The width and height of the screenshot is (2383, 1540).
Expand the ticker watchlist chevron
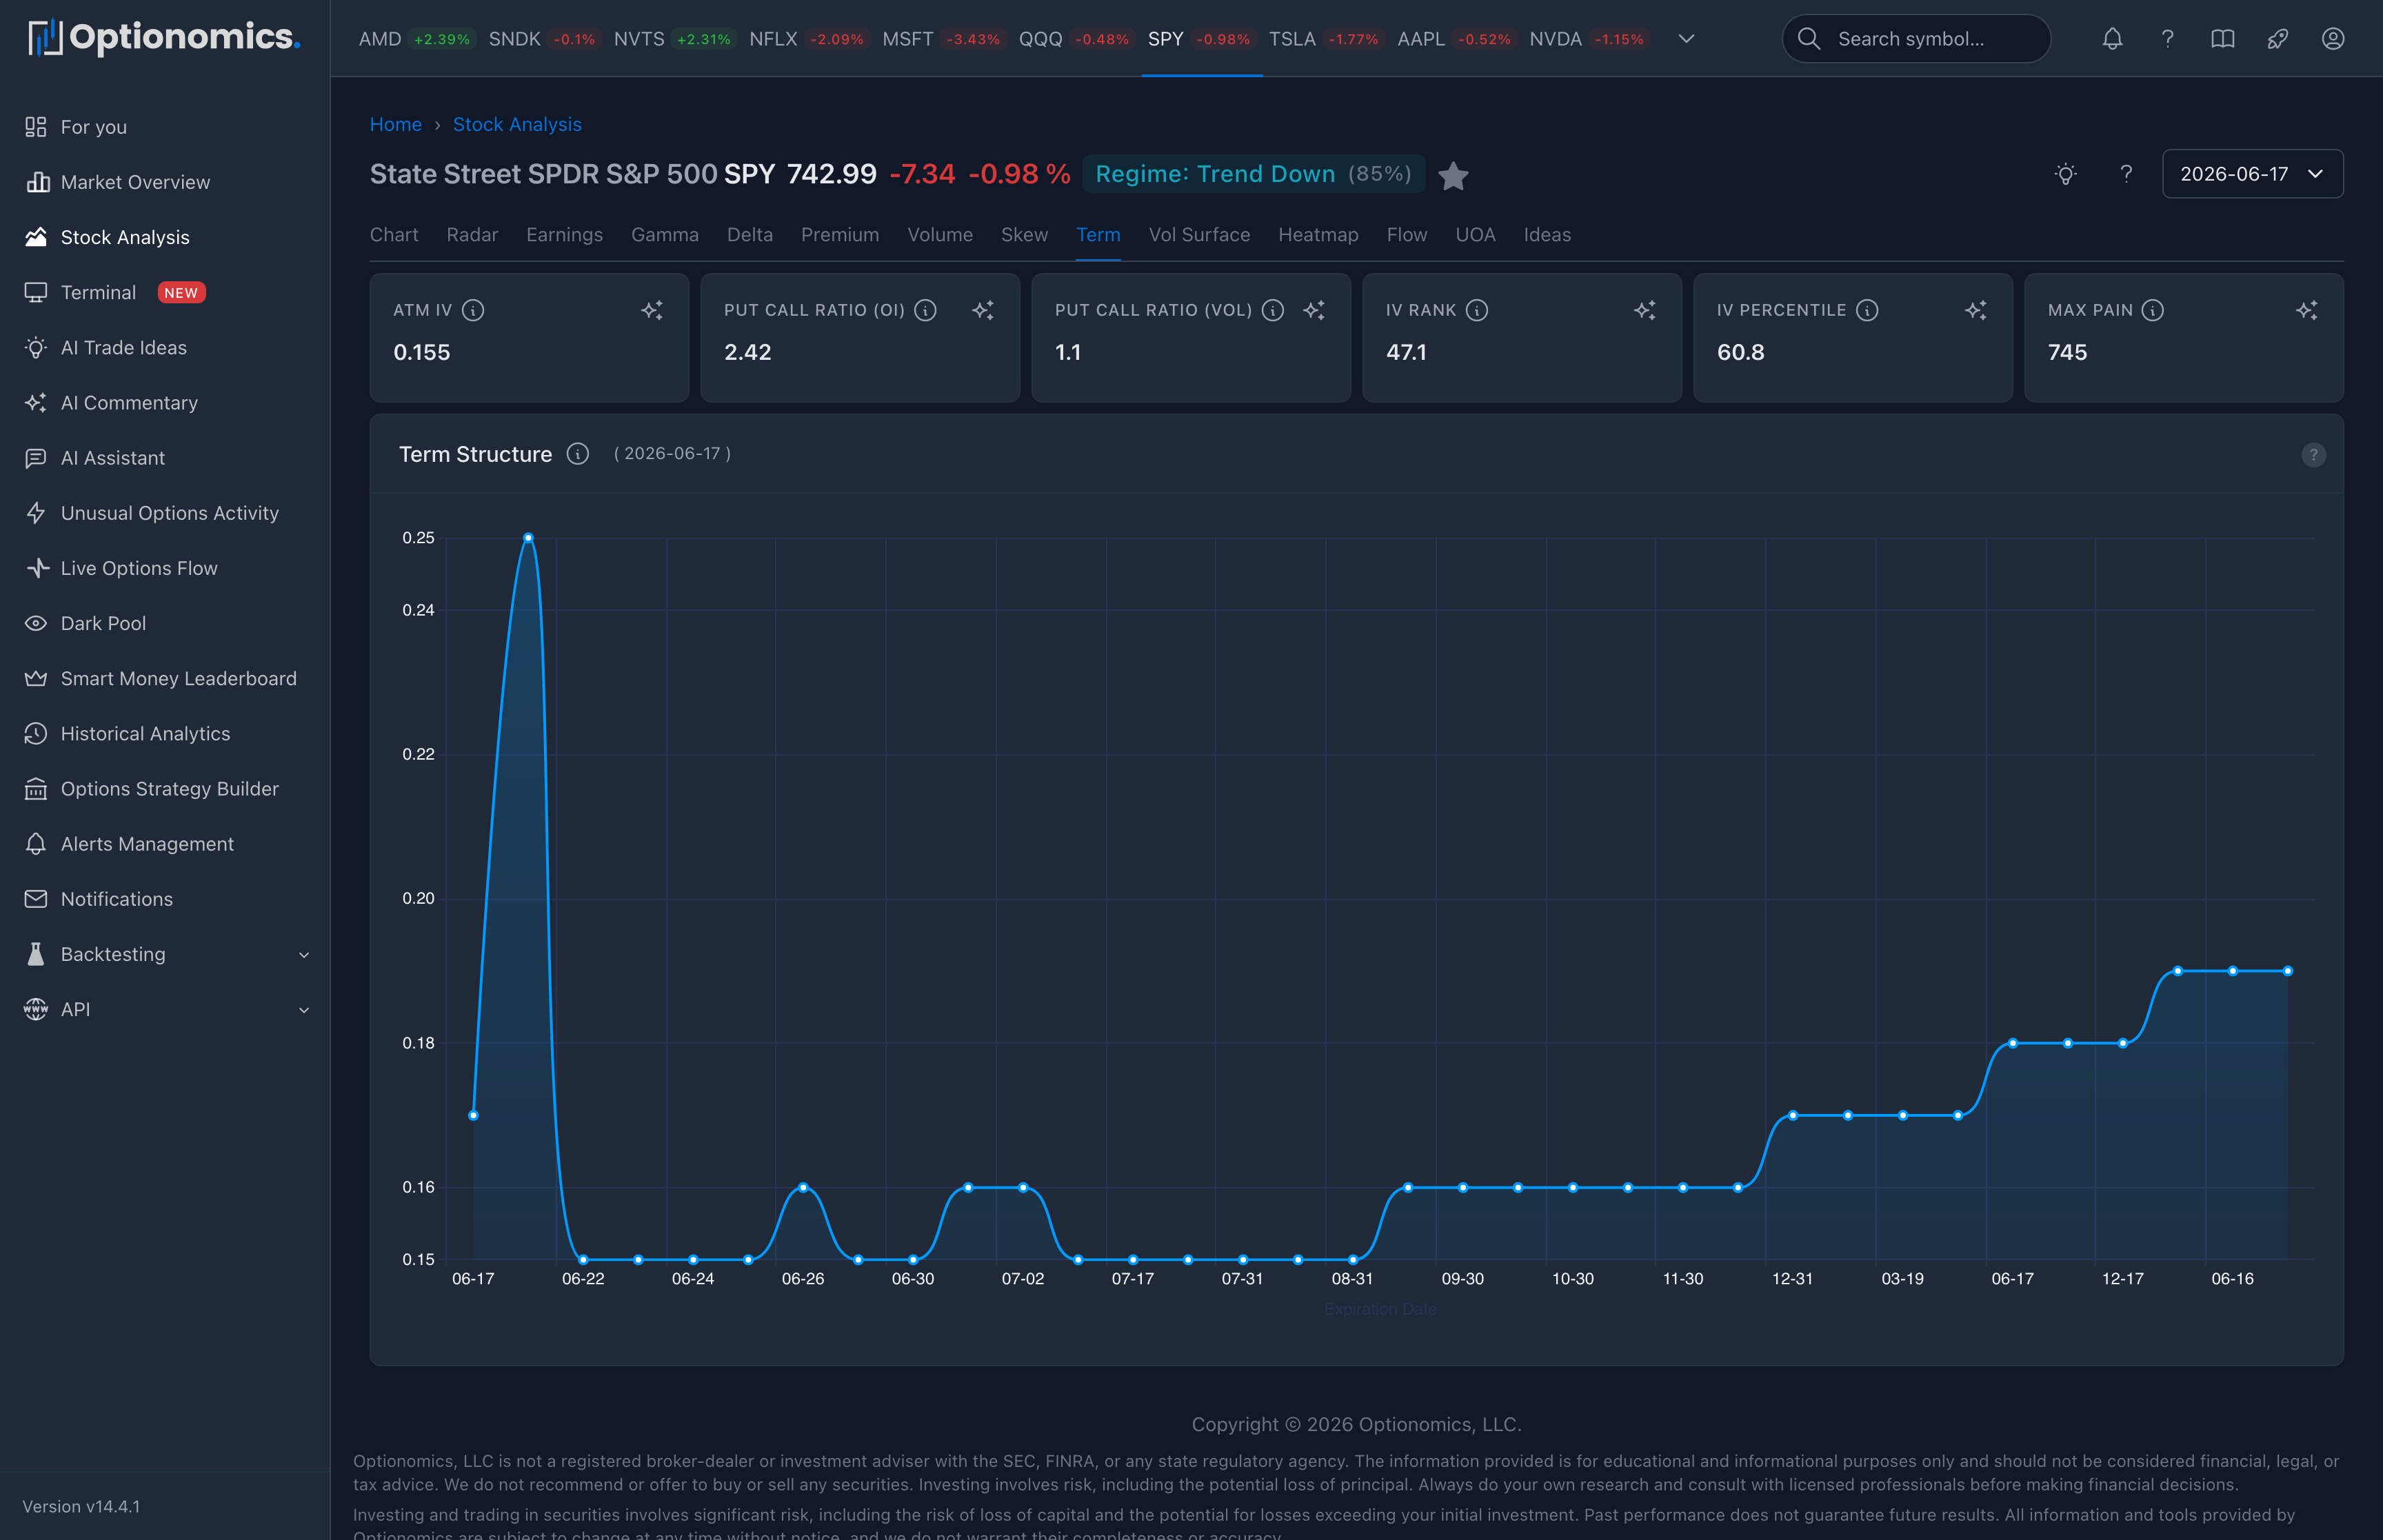coord(1686,39)
